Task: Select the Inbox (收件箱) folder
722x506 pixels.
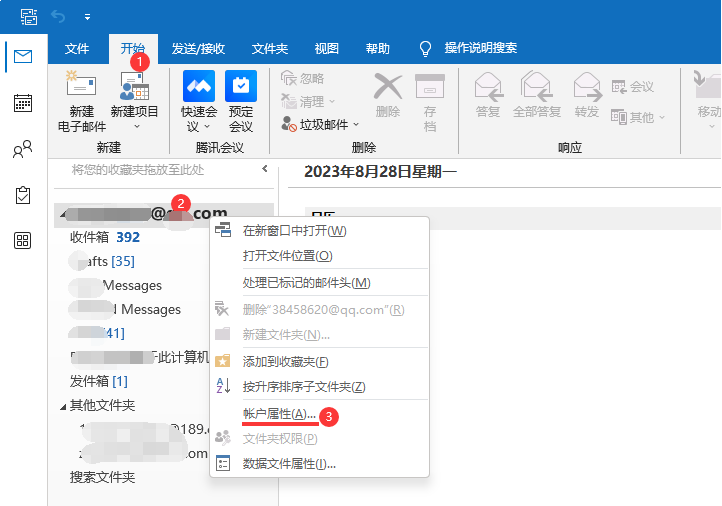Action: click(92, 237)
